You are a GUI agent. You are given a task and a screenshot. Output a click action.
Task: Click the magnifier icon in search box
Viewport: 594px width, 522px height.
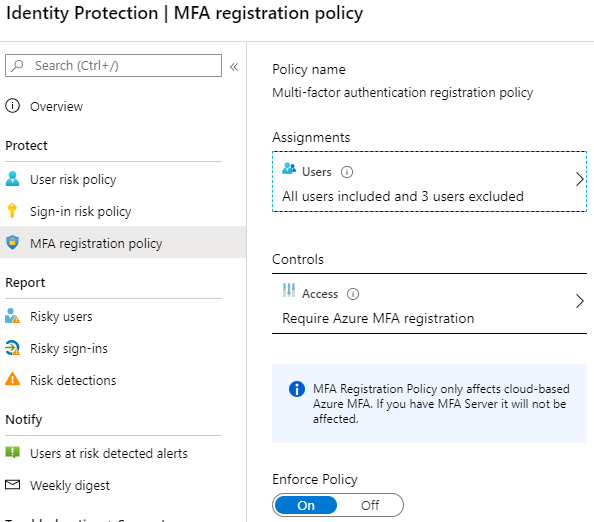(17, 66)
